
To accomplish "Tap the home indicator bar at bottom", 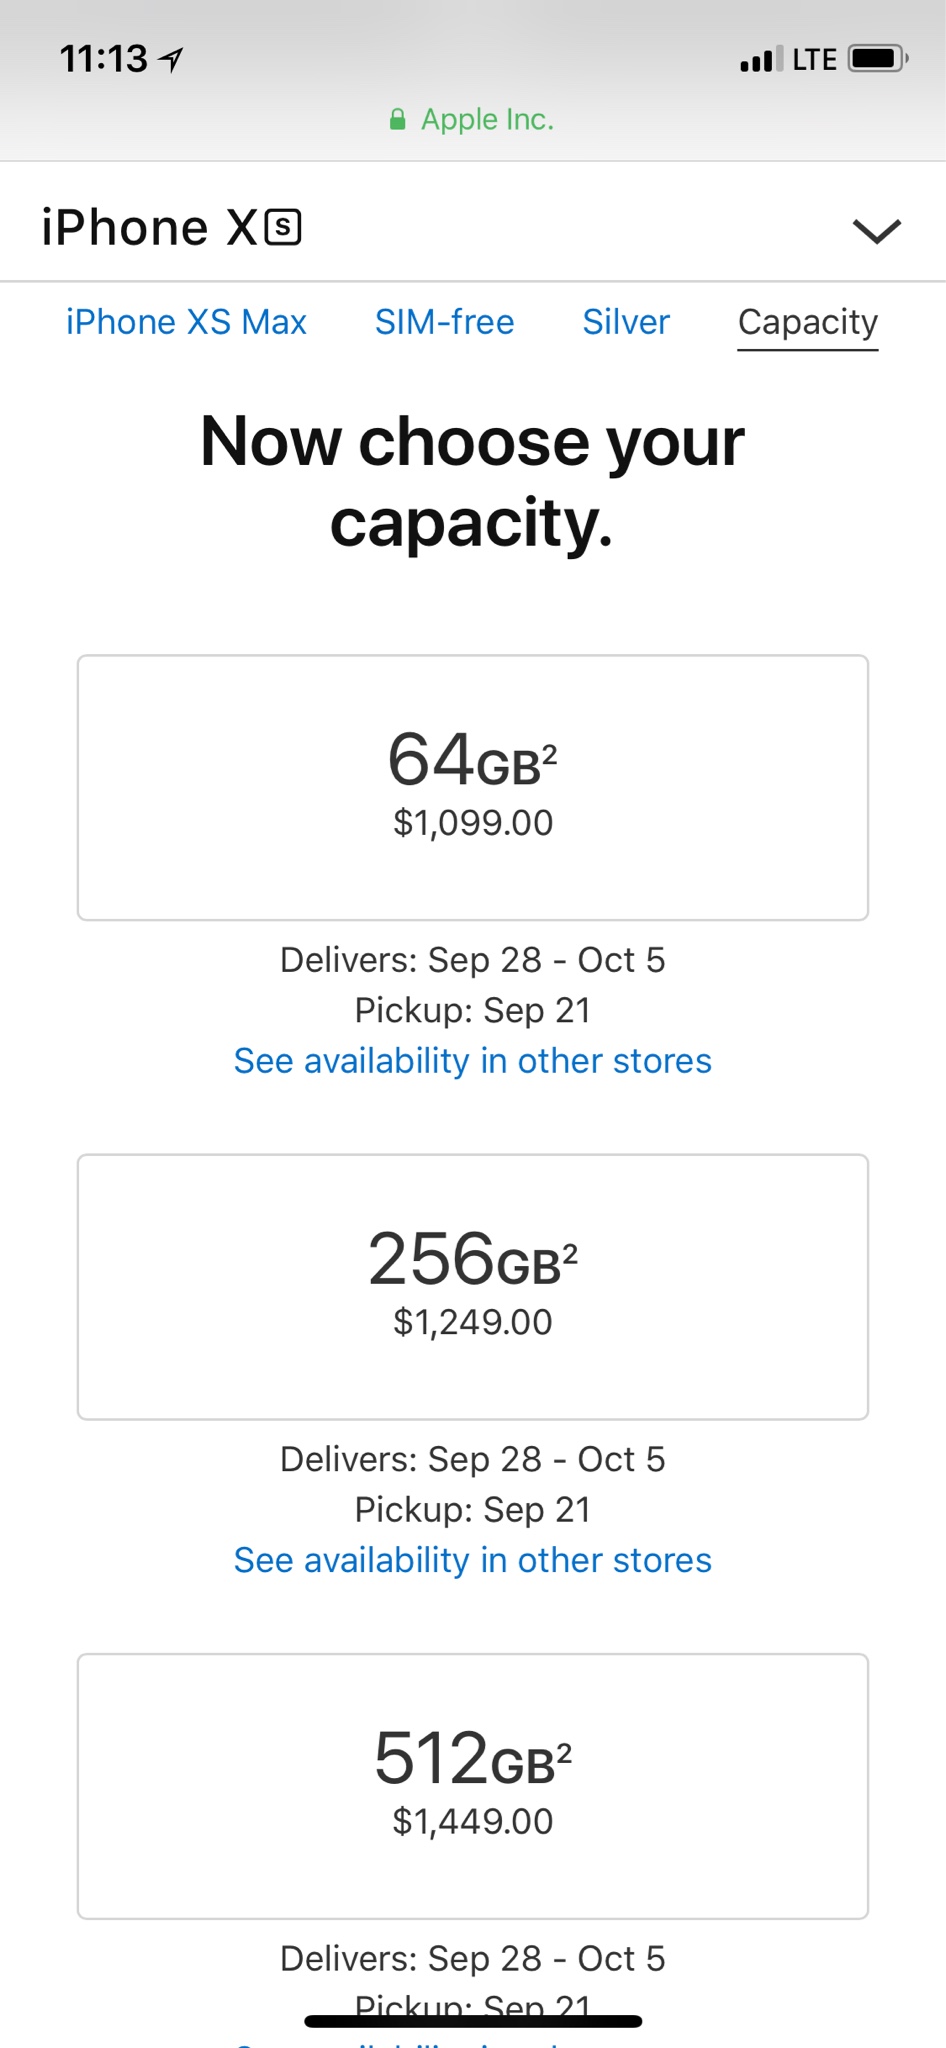I will 473,2021.
